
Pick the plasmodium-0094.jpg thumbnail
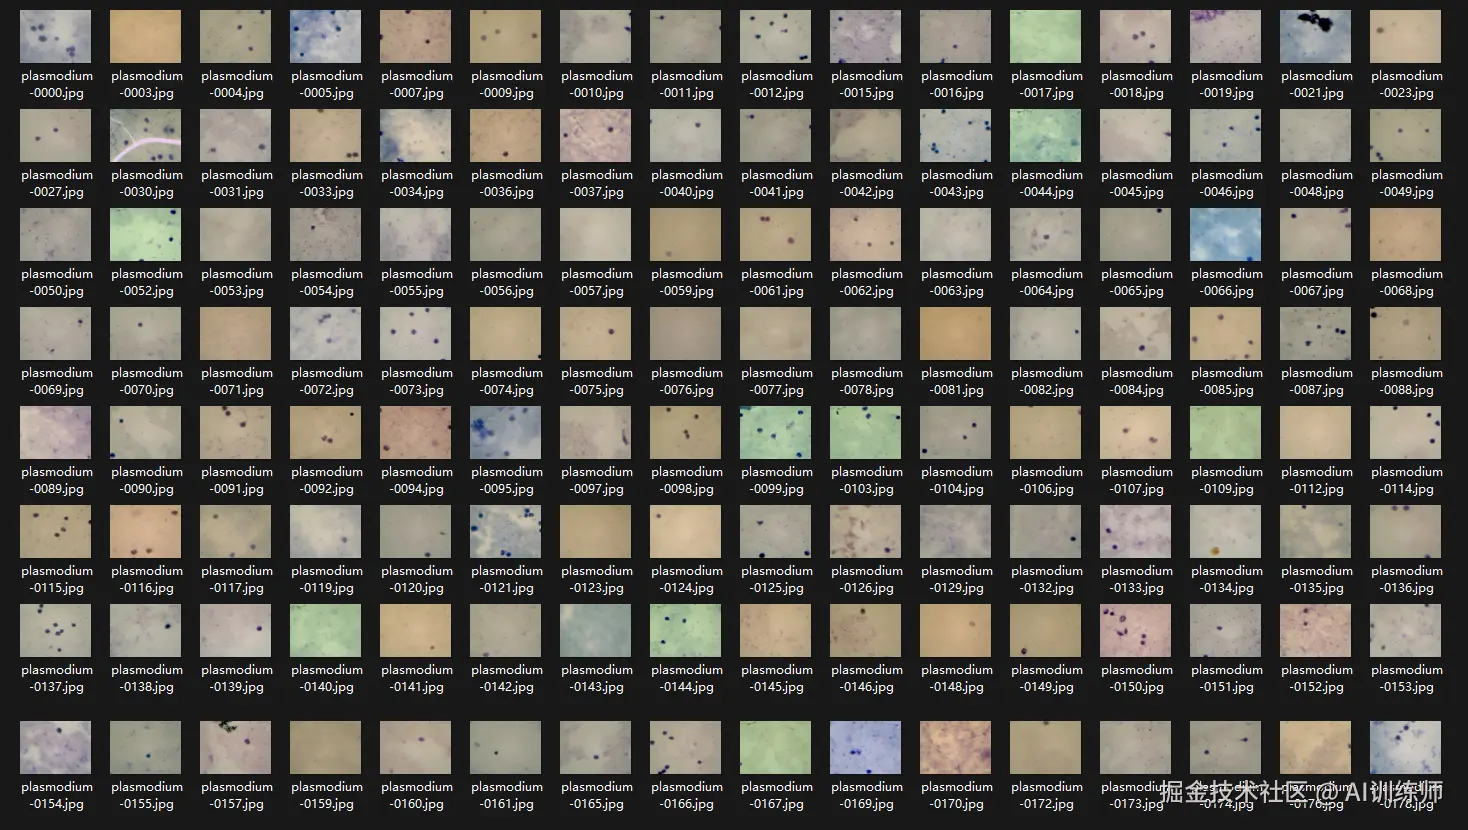[416, 433]
